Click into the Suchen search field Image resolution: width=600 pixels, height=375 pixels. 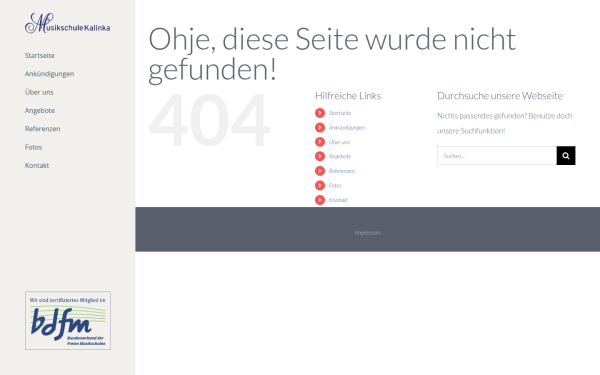497,156
